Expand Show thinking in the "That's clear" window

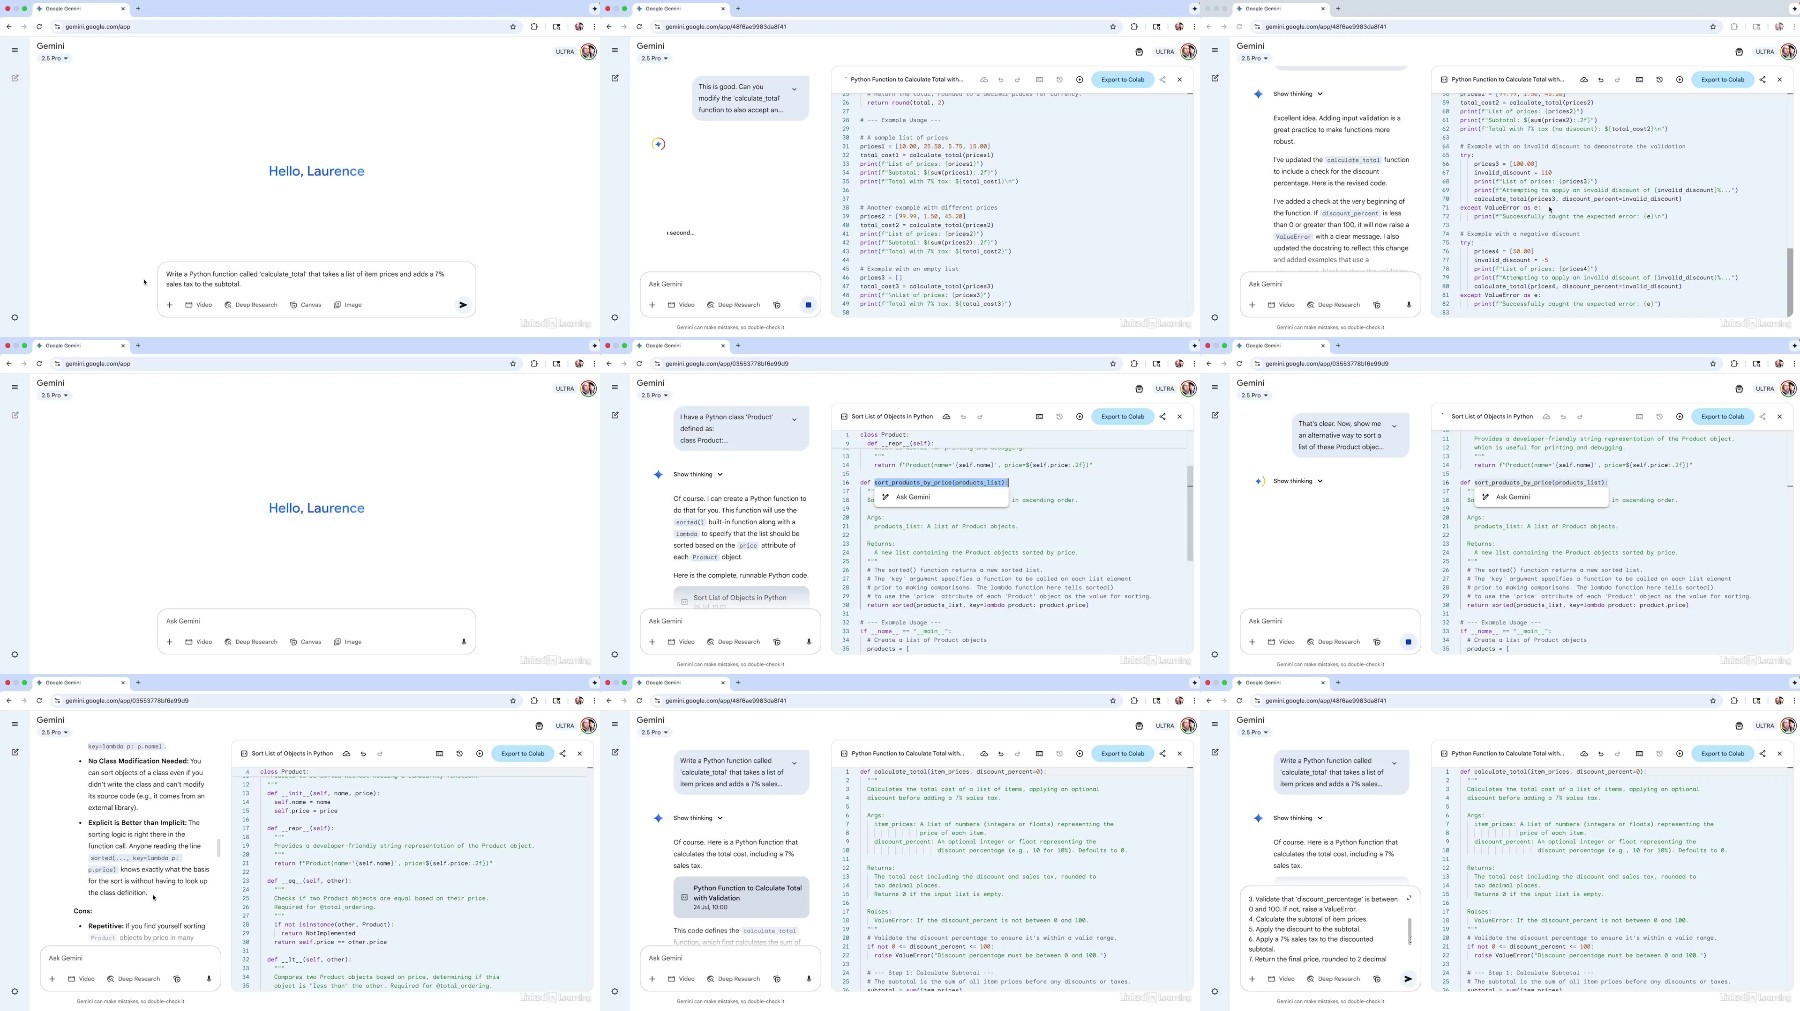pyautogui.click(x=1298, y=481)
